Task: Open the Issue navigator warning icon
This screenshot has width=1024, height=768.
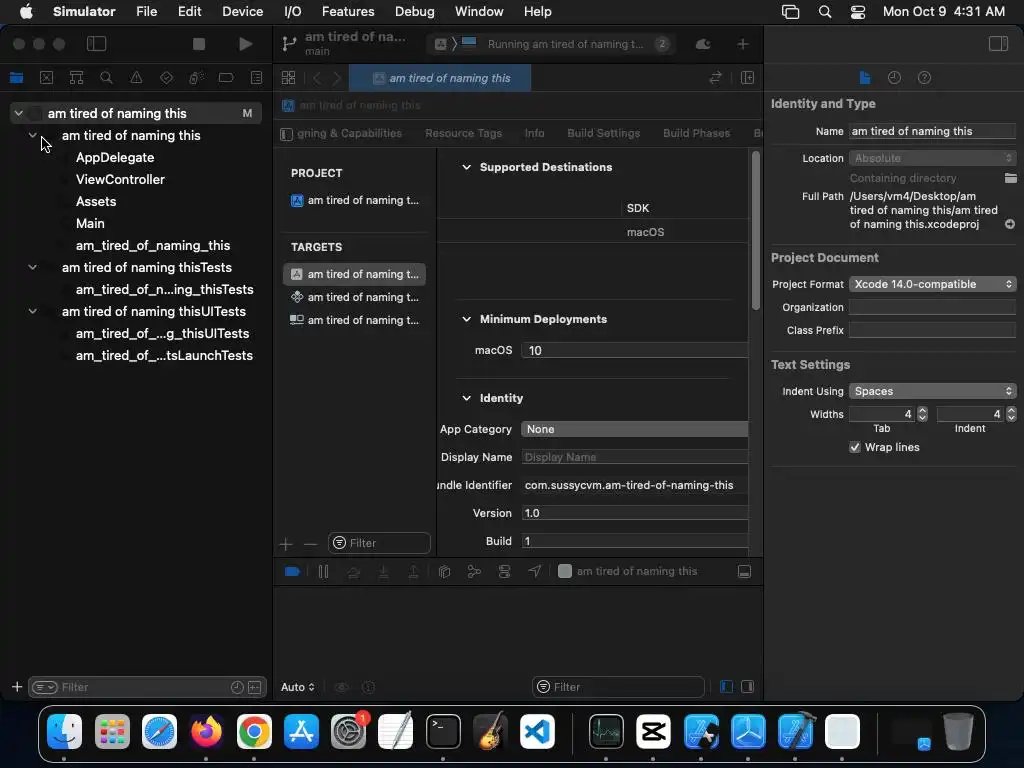Action: pos(136,78)
